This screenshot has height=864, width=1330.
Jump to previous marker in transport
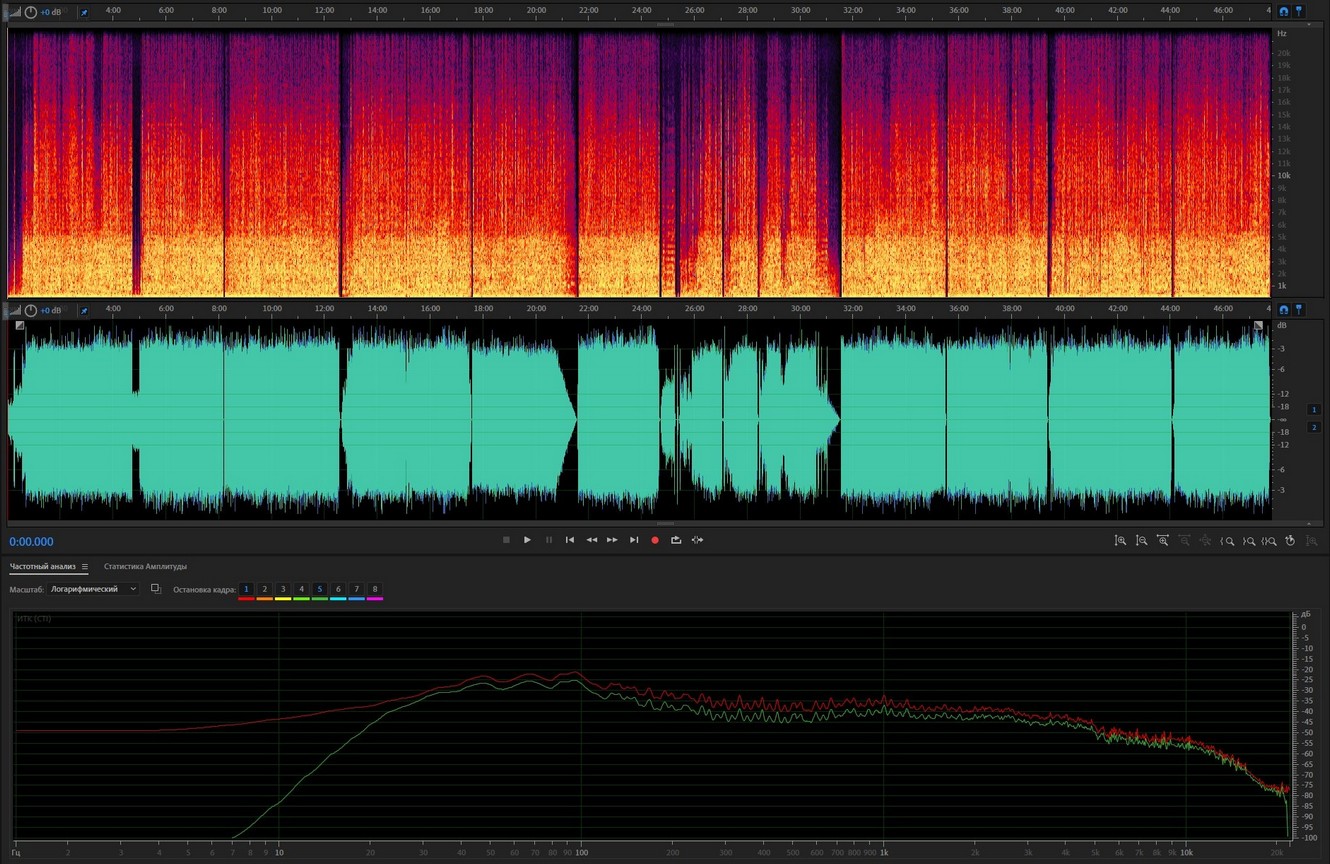pos(570,540)
